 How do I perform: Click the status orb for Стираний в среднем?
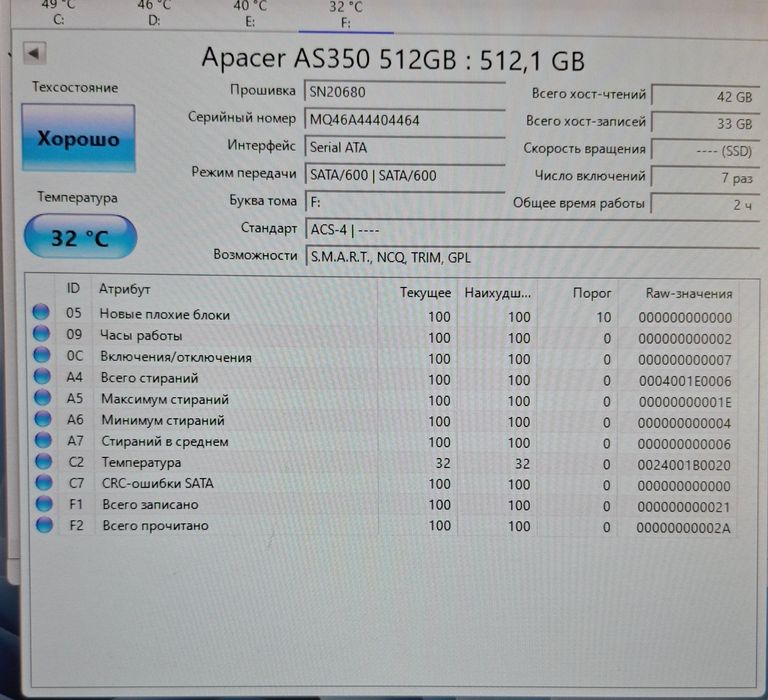point(43,439)
